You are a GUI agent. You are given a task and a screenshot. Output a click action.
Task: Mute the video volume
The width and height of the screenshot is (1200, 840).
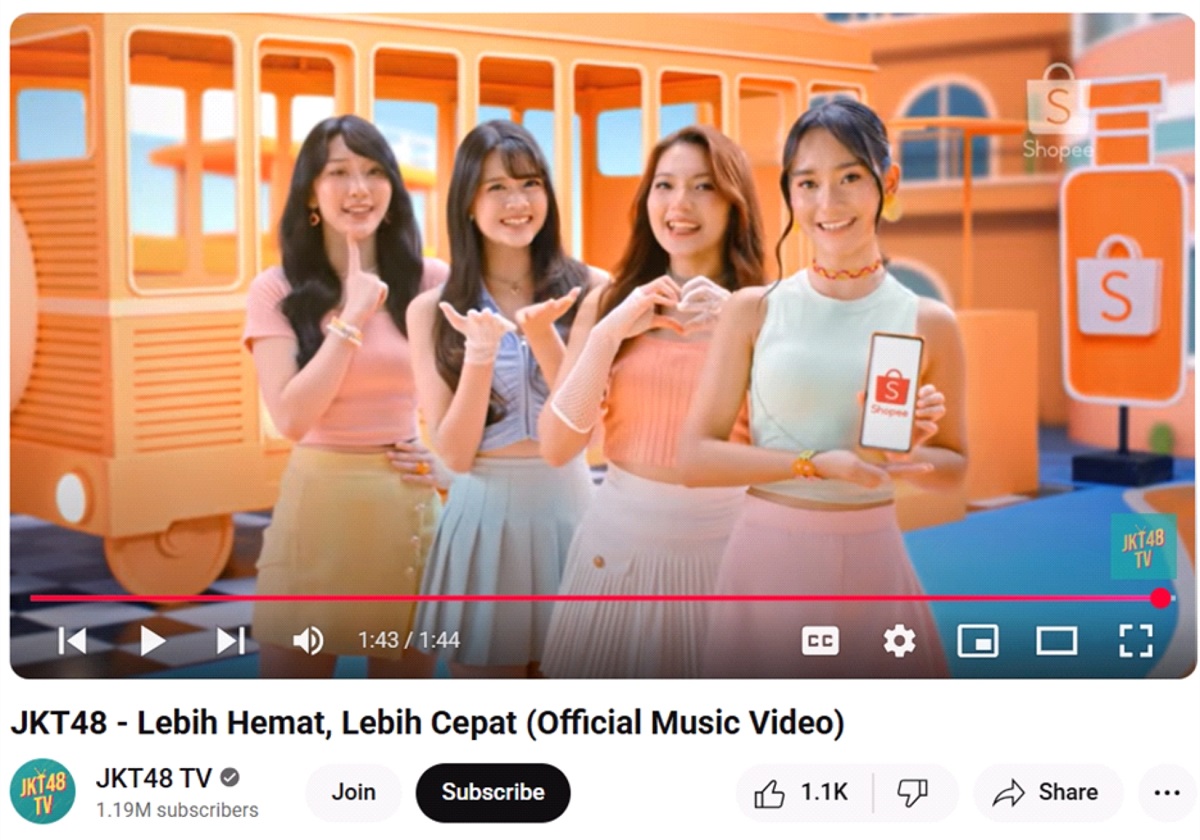(308, 640)
